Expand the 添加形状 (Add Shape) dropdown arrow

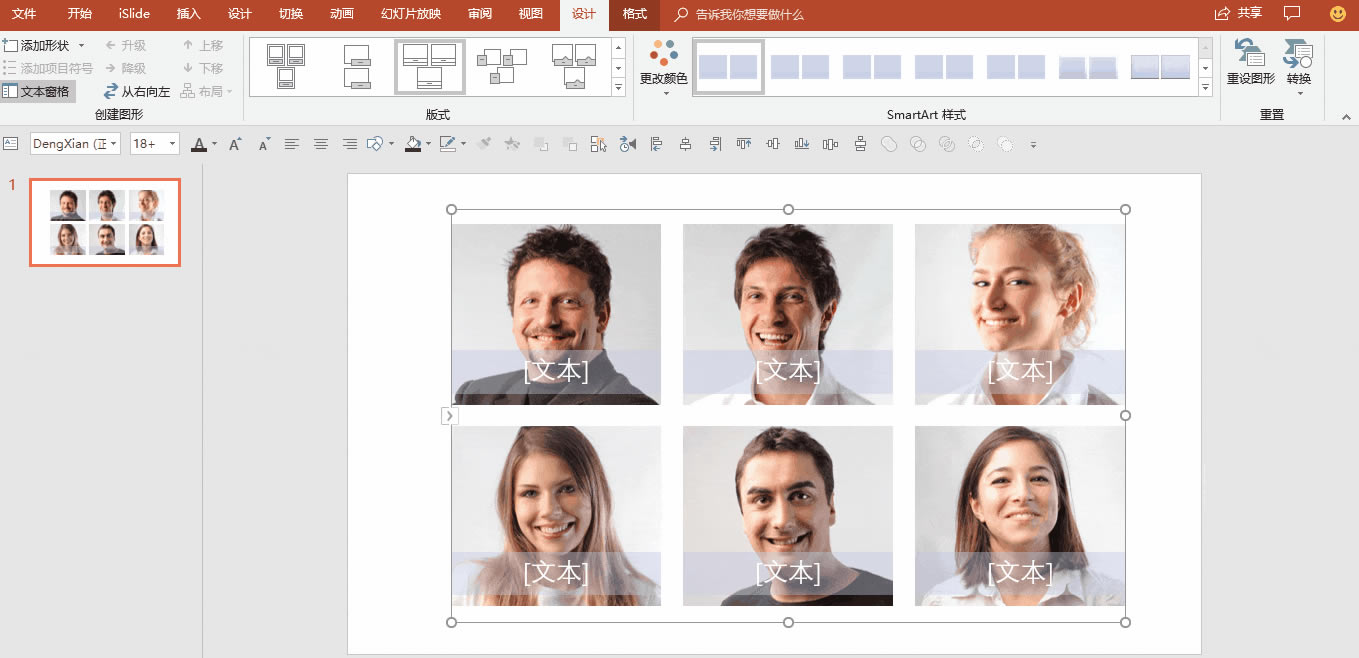click(x=82, y=44)
